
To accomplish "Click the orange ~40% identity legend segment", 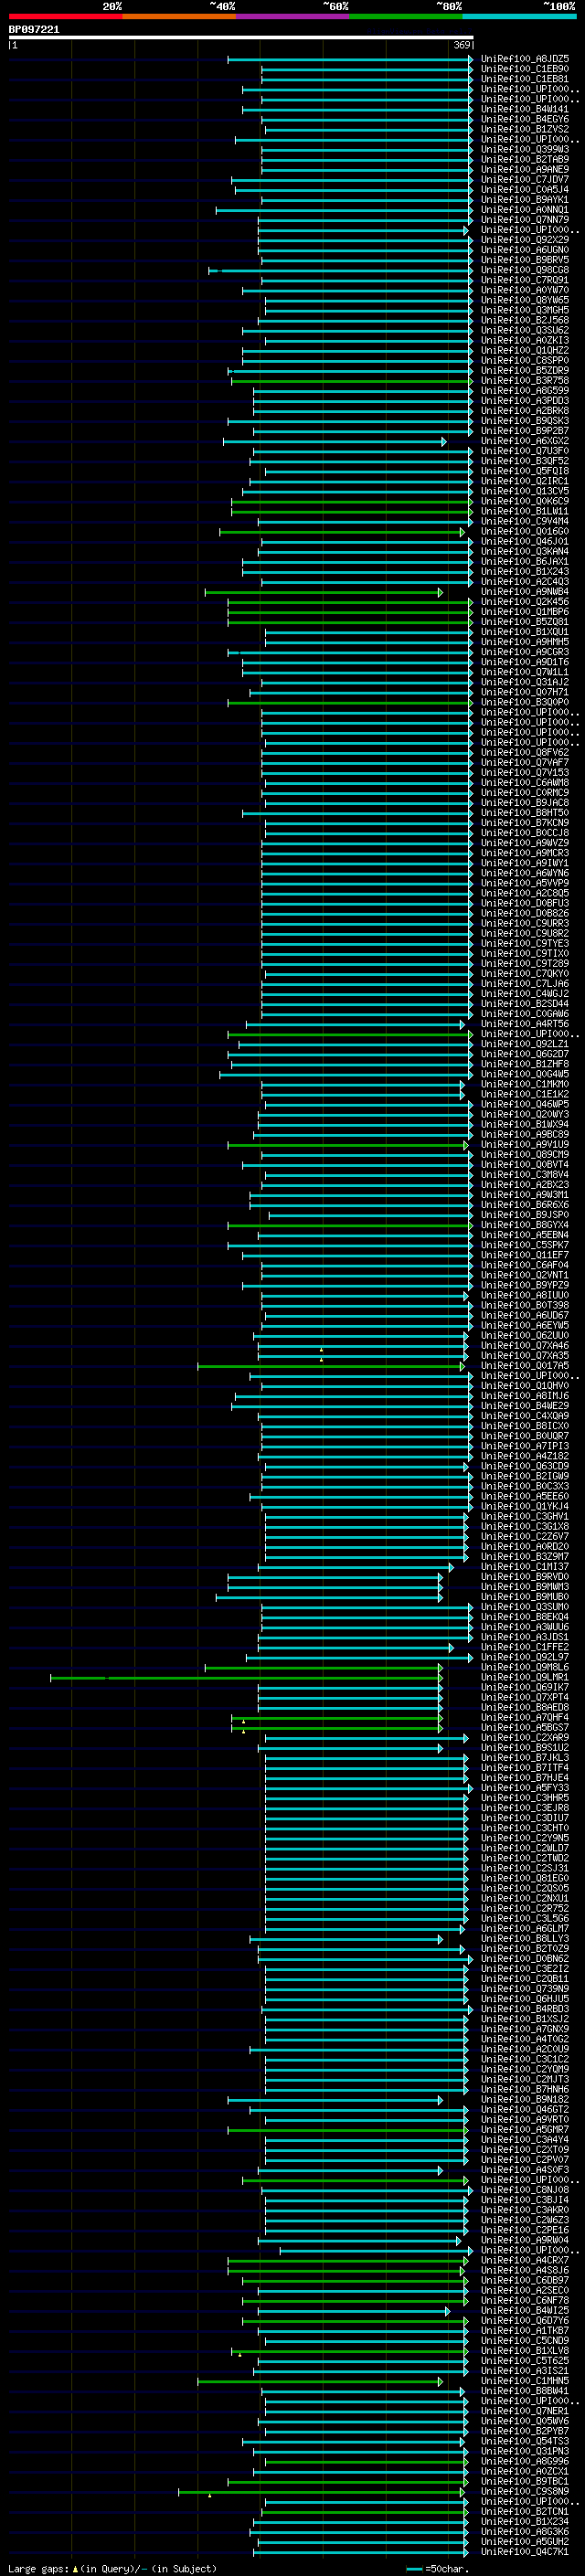I will pyautogui.click(x=179, y=16).
